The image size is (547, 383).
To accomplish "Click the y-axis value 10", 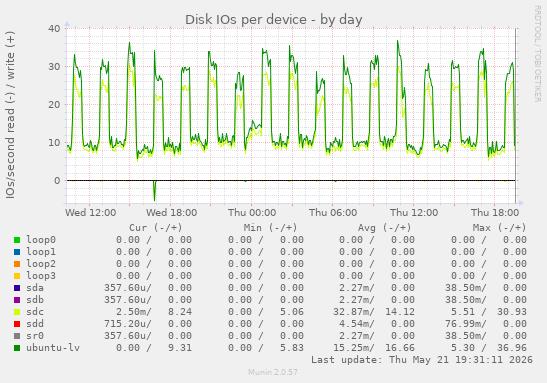I will pyautogui.click(x=54, y=142).
